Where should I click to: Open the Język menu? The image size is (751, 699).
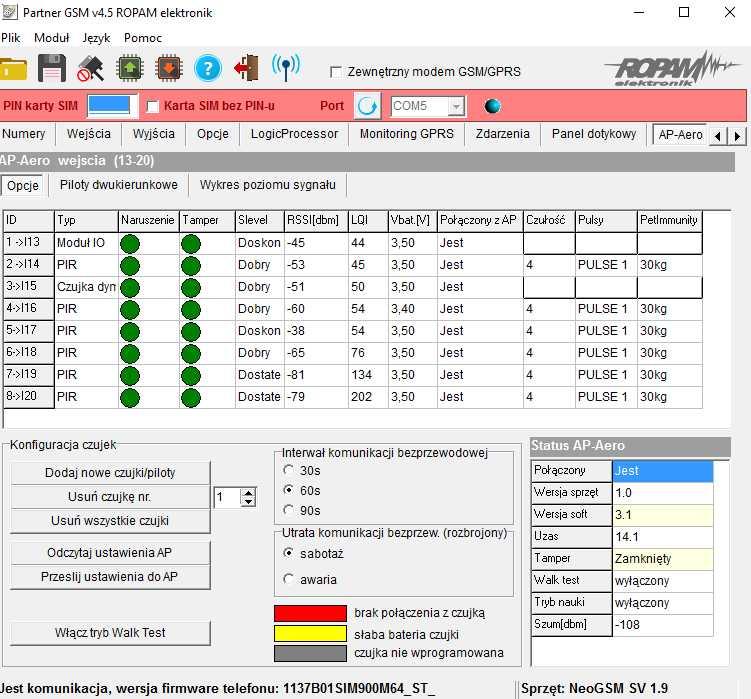point(96,38)
